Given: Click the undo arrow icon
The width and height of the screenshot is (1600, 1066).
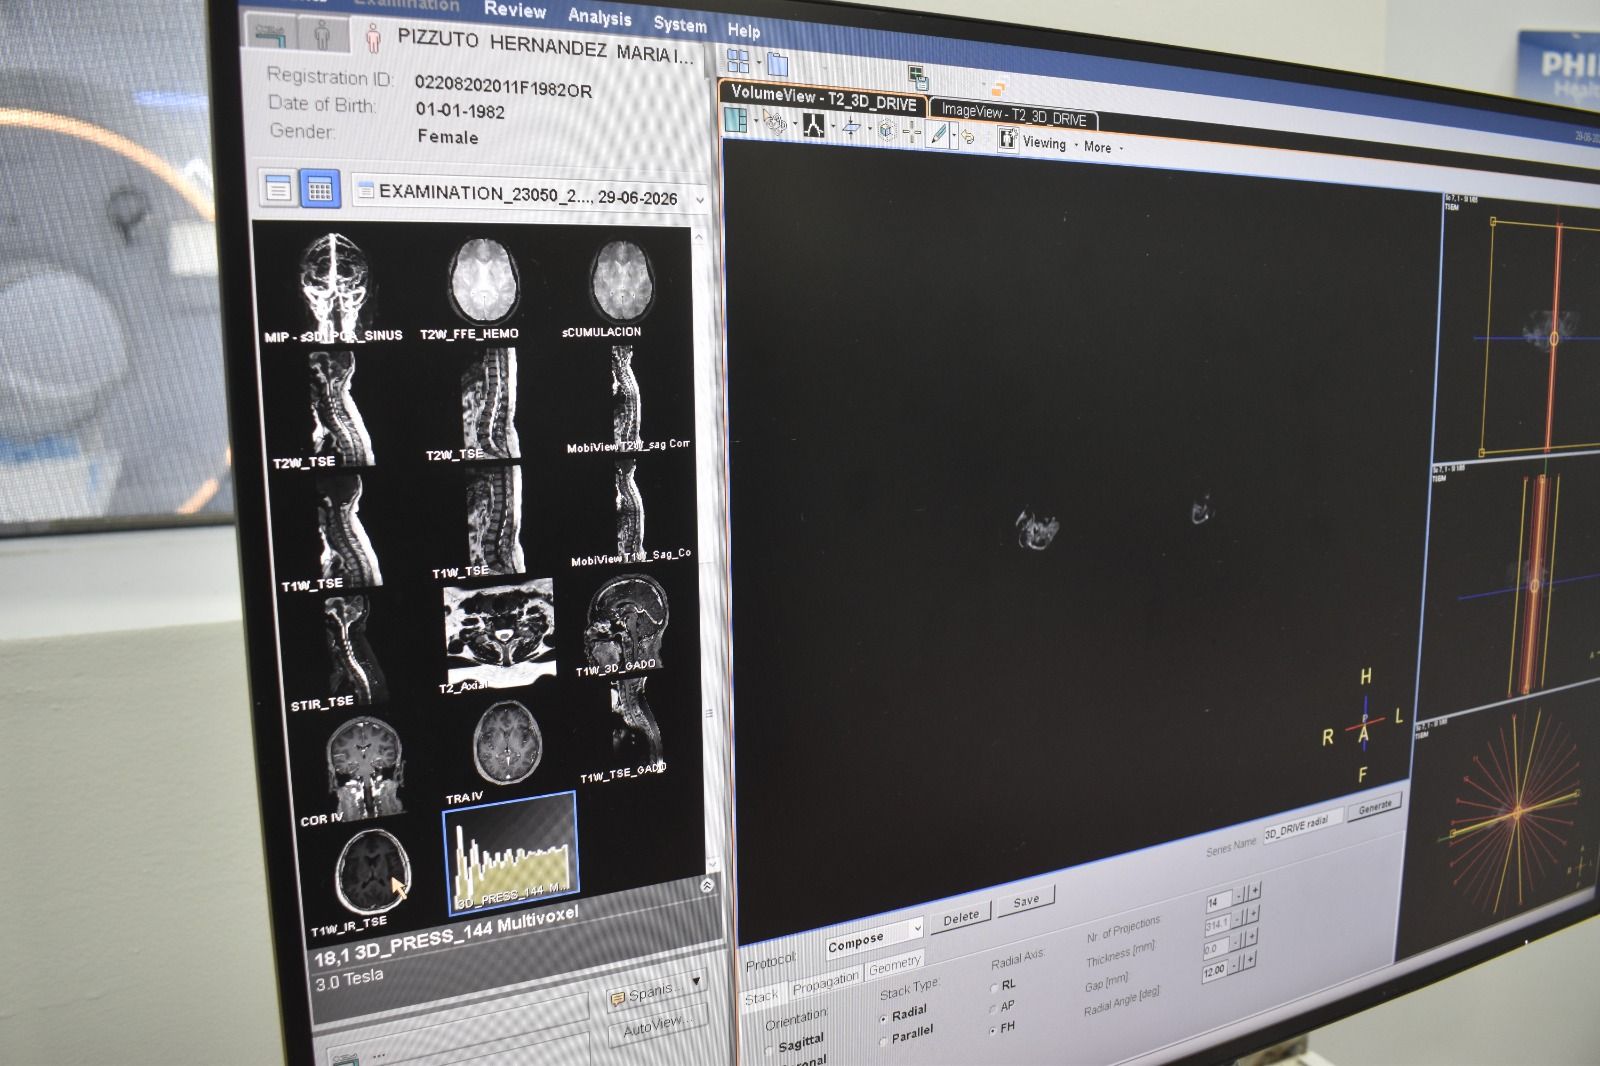Looking at the screenshot, I should (x=967, y=136).
